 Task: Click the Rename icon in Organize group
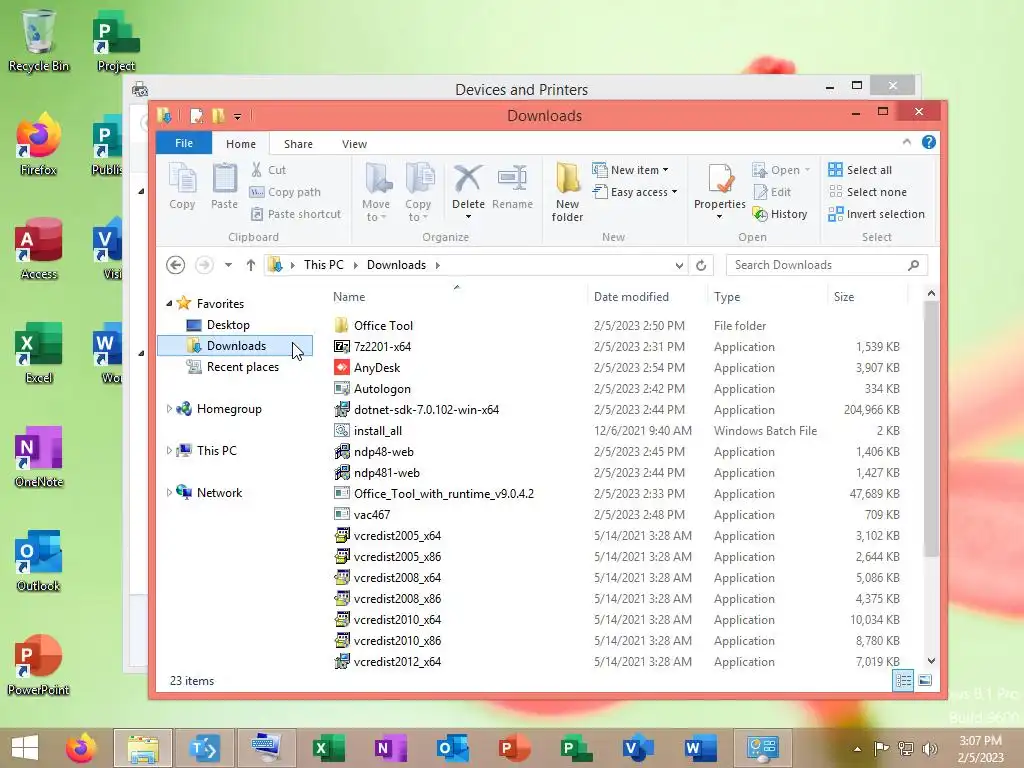click(512, 185)
